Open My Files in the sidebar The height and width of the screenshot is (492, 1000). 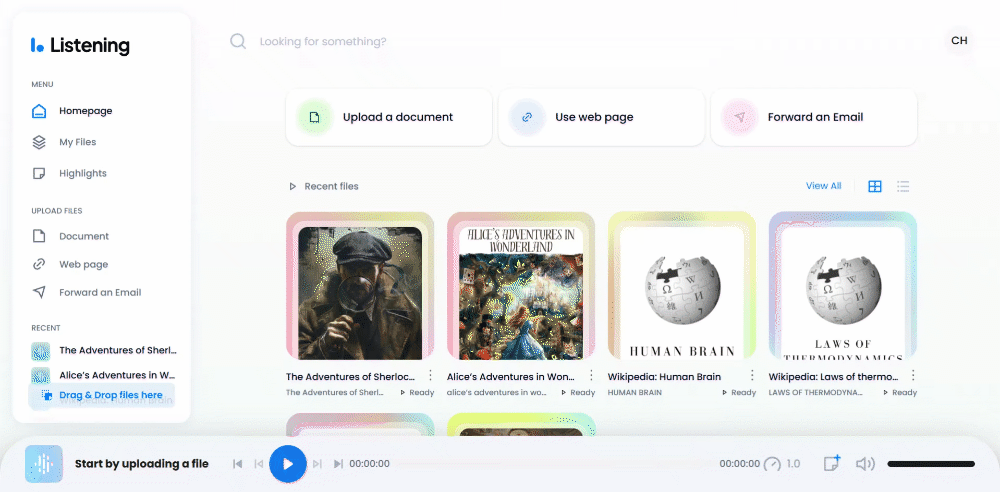(78, 142)
